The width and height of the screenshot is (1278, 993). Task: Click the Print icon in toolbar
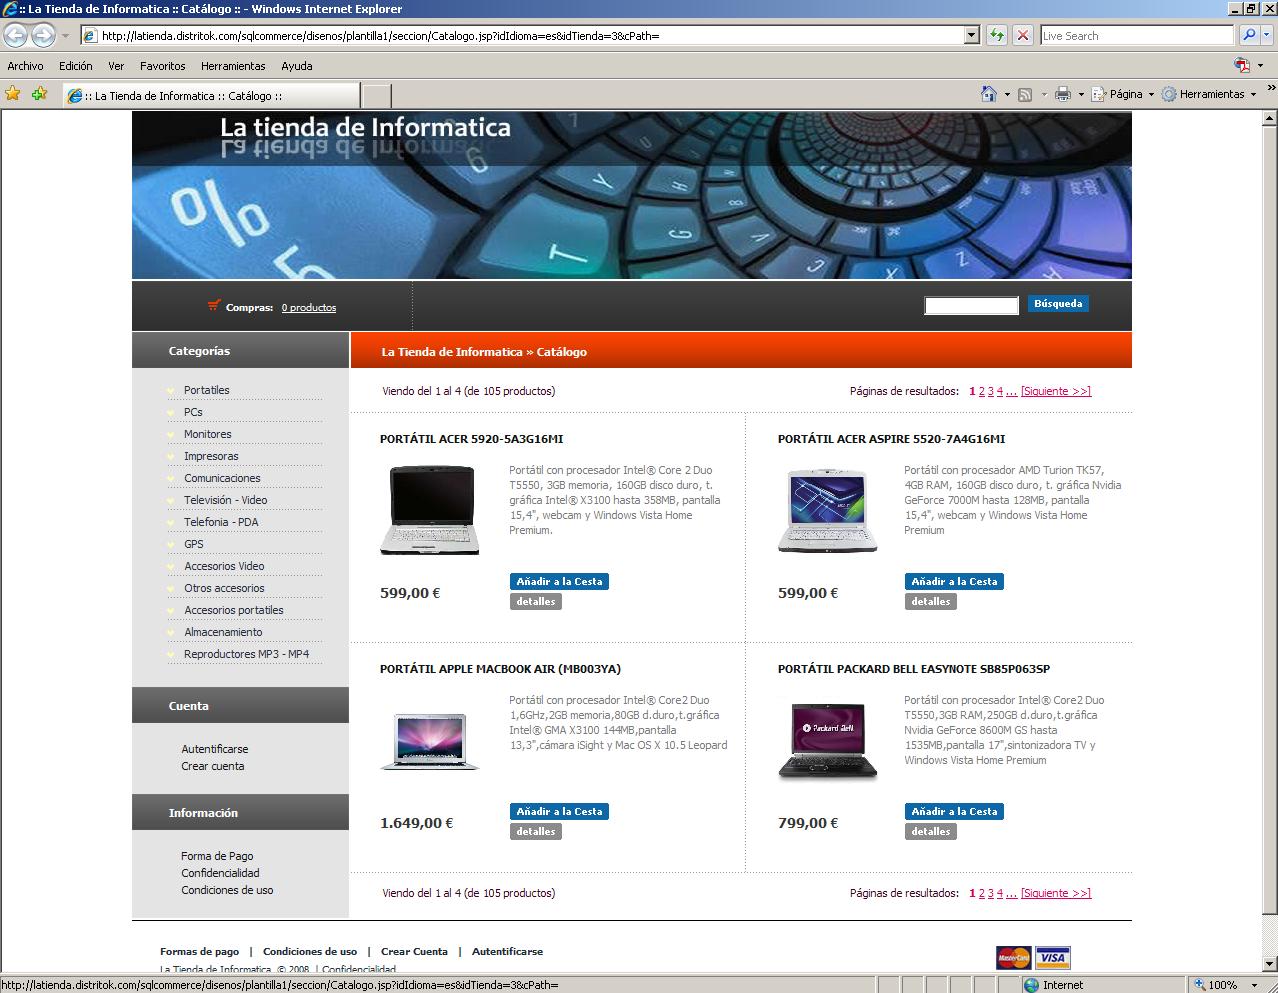[x=1062, y=94]
